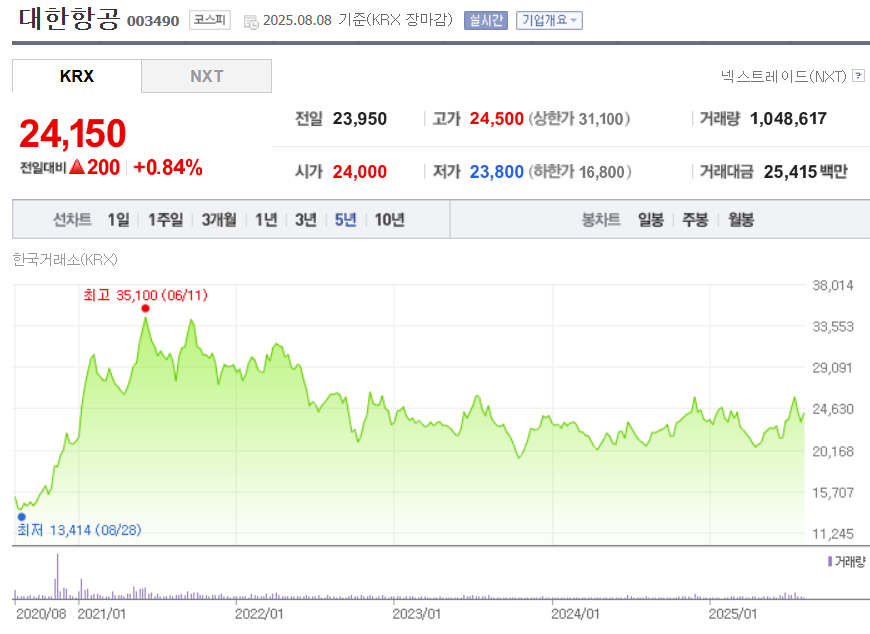Select the 10년 line chart period

(x=390, y=220)
